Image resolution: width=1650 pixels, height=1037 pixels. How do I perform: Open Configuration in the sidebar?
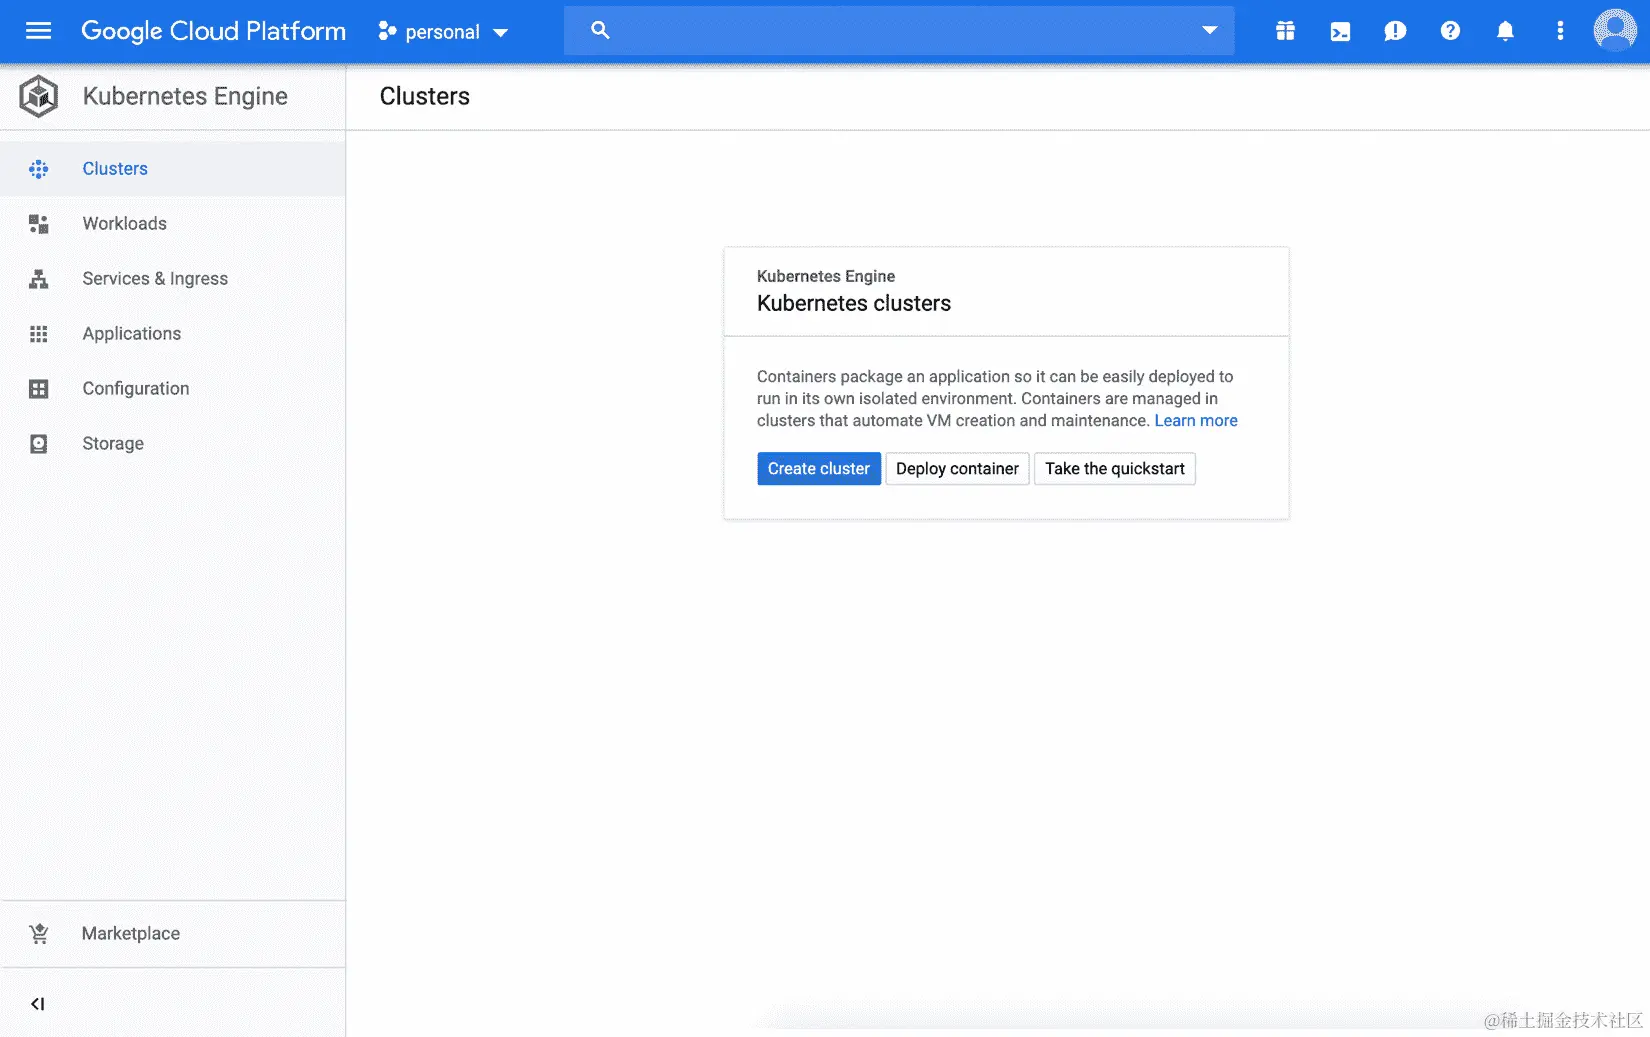pos(173,389)
